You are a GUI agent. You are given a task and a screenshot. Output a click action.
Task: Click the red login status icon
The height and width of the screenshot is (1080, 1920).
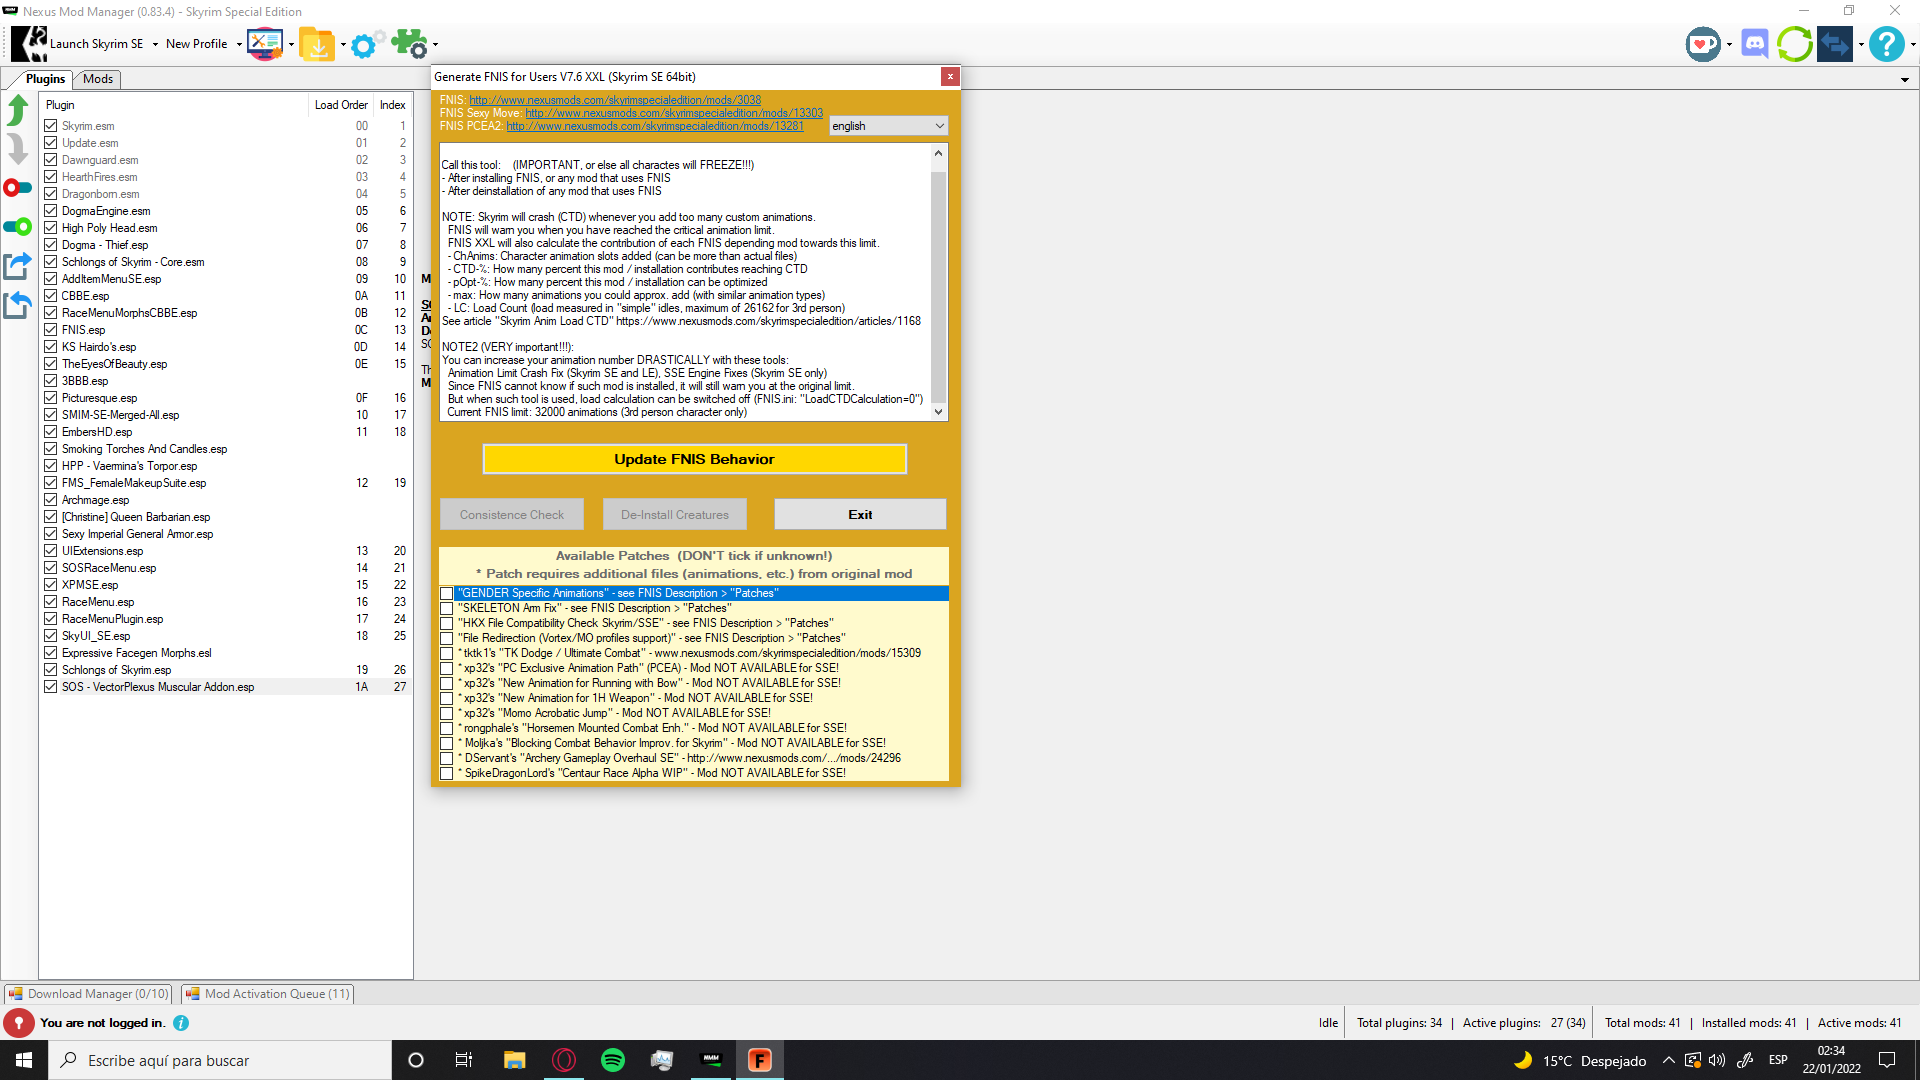pyautogui.click(x=19, y=1023)
